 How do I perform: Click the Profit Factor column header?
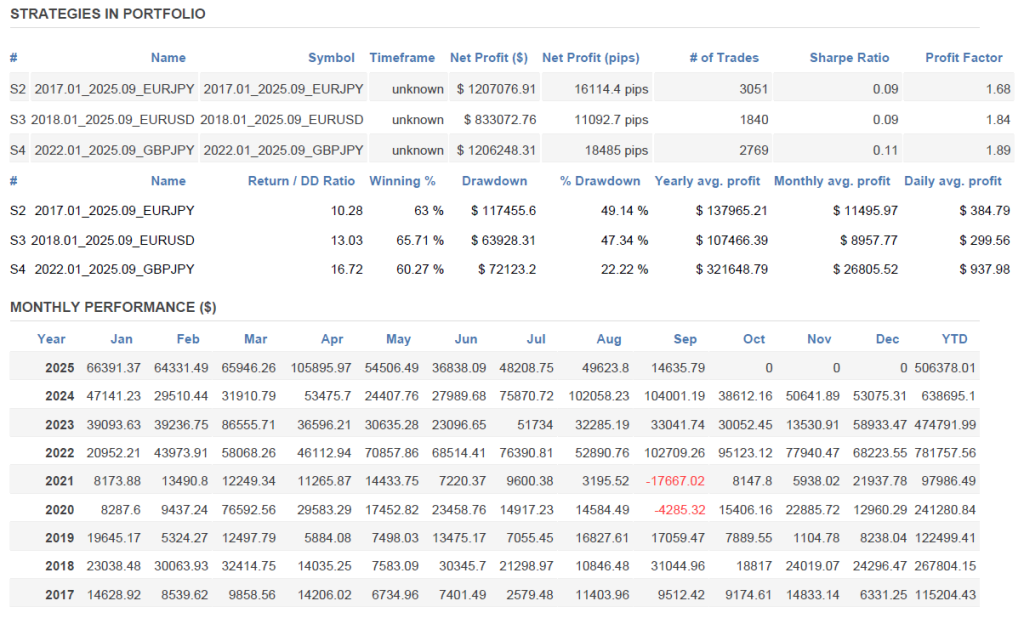coord(963,58)
